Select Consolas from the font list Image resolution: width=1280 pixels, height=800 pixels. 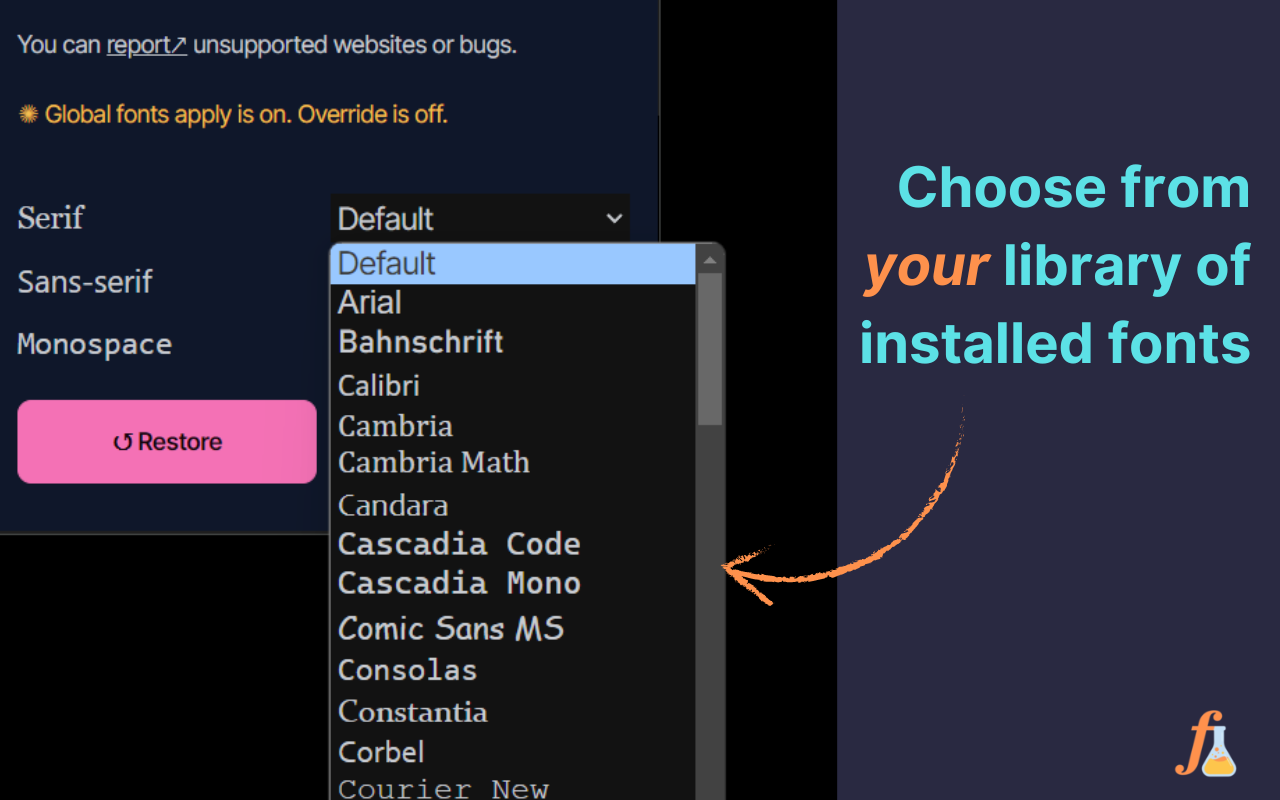tap(513, 670)
